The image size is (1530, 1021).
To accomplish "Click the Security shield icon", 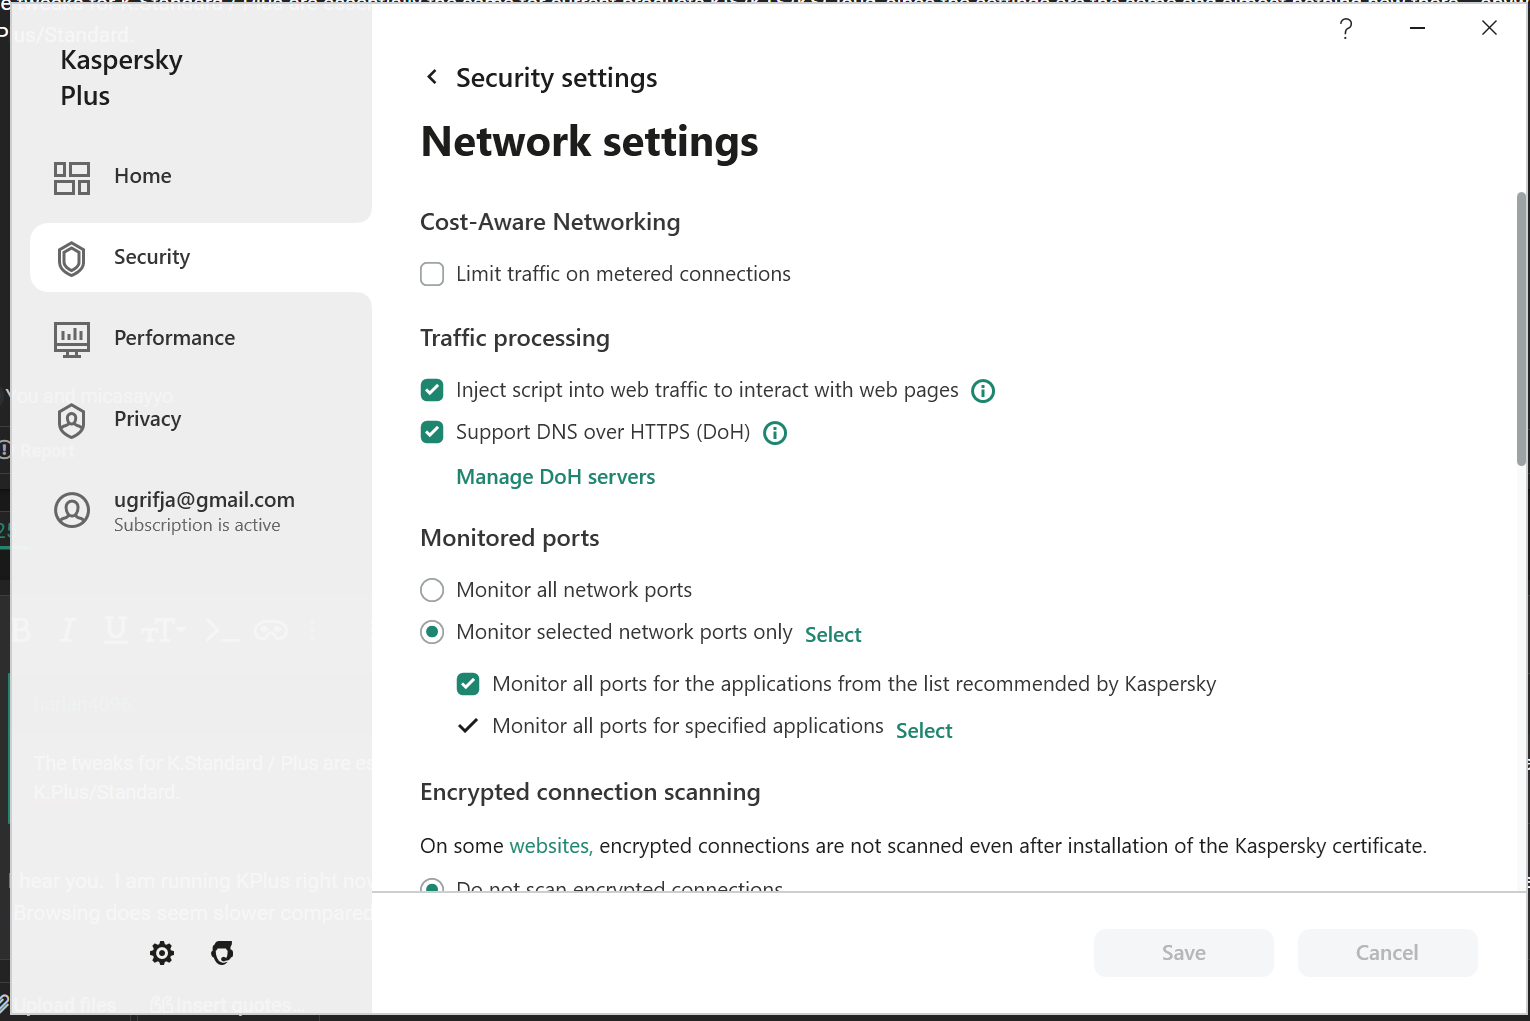I will [72, 258].
